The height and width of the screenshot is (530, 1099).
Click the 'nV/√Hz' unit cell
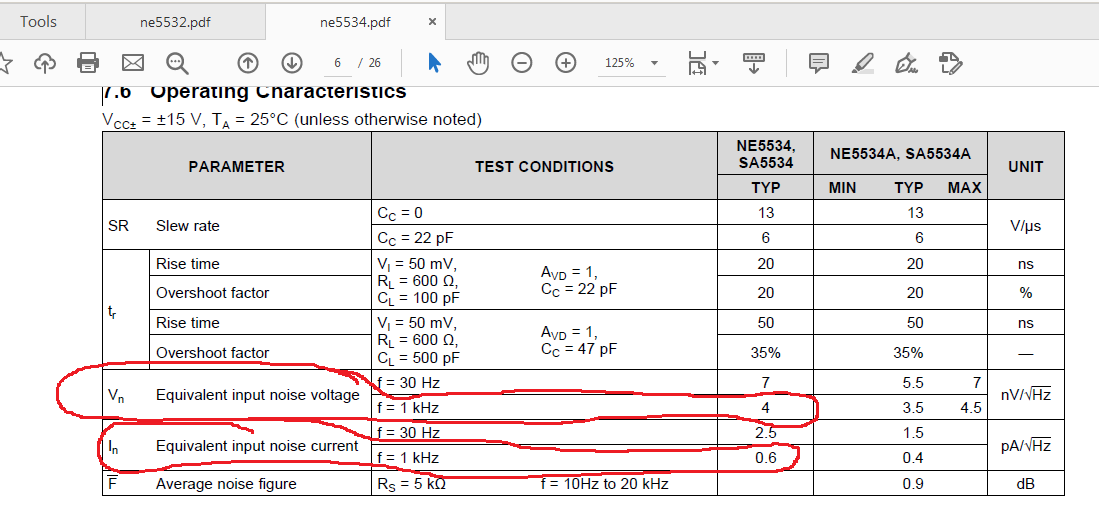coord(1026,395)
